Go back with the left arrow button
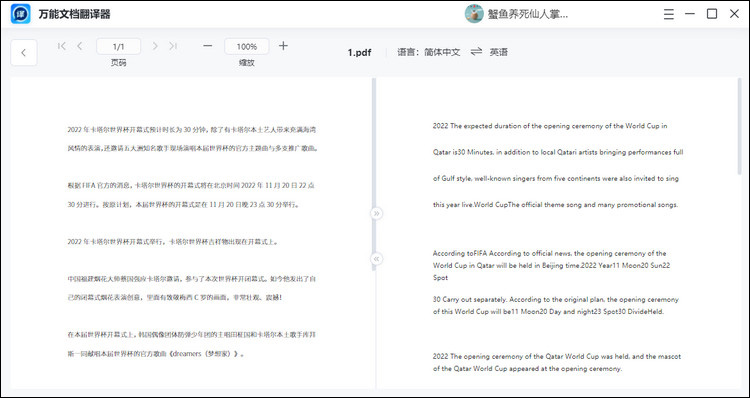Viewport: 750px width, 398px height. (x=23, y=53)
